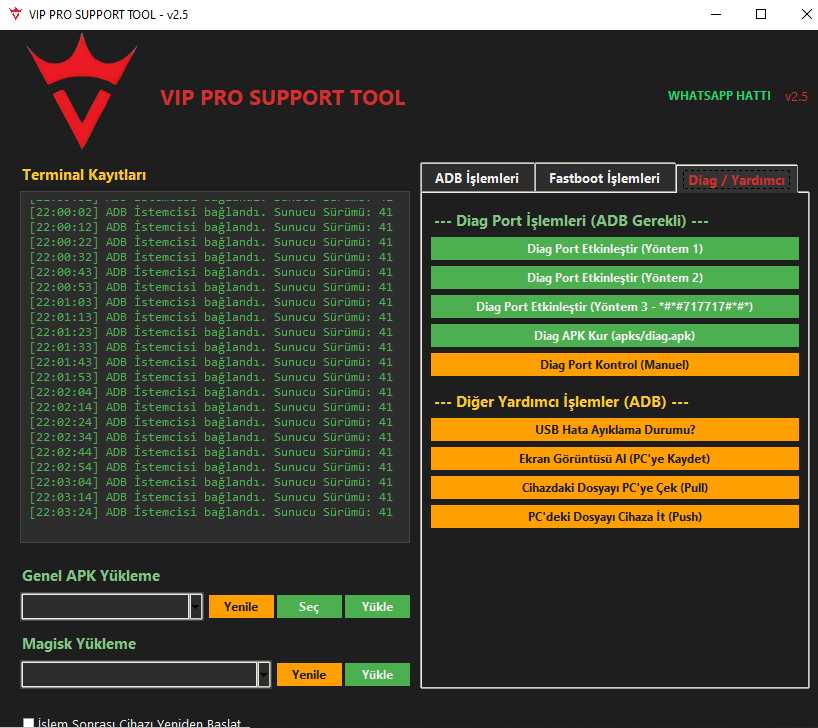Take screenshot with Ekran Görüntüsü Al

coord(614,459)
